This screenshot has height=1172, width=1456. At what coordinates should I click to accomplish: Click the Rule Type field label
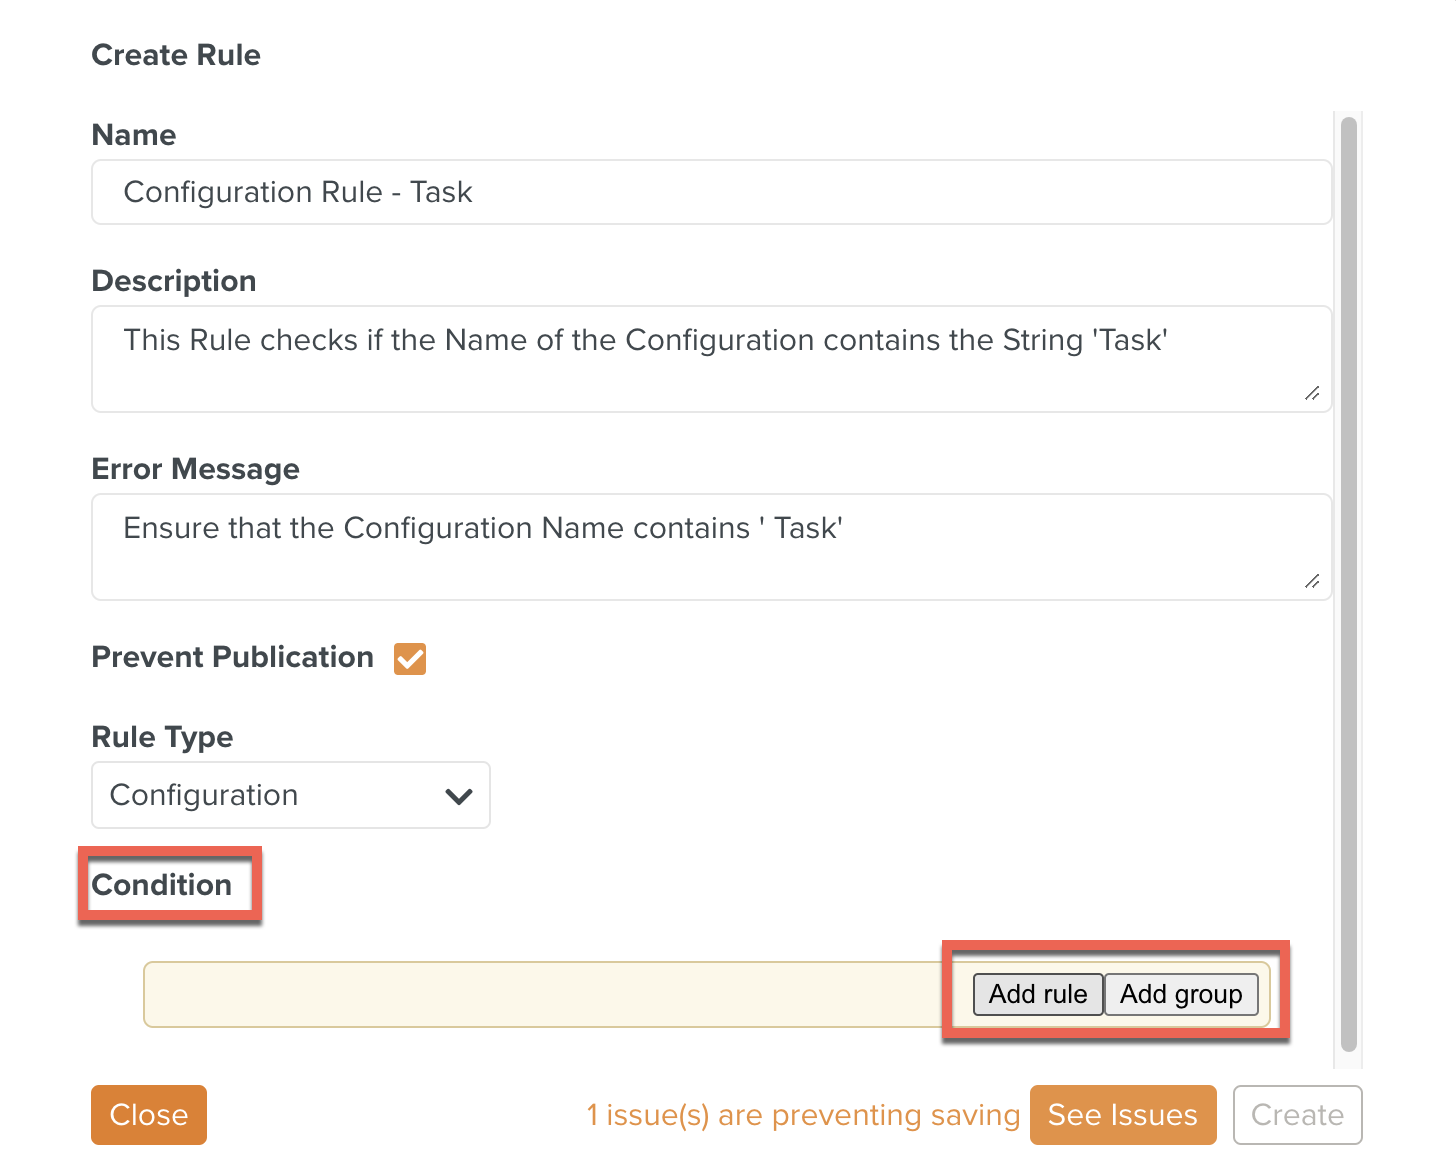162,737
